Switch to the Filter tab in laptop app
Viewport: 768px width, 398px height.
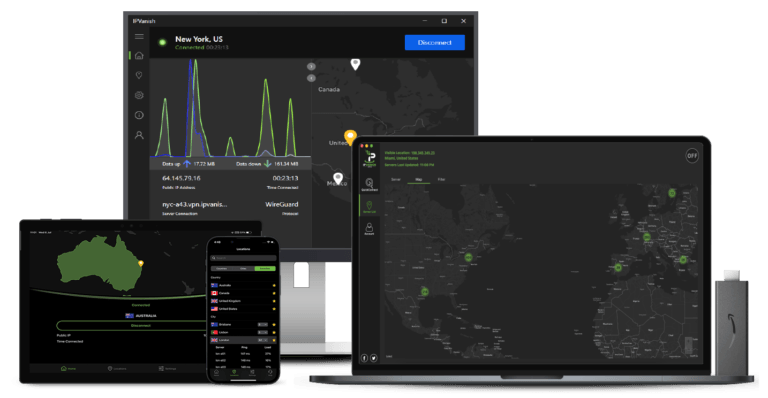[441, 180]
